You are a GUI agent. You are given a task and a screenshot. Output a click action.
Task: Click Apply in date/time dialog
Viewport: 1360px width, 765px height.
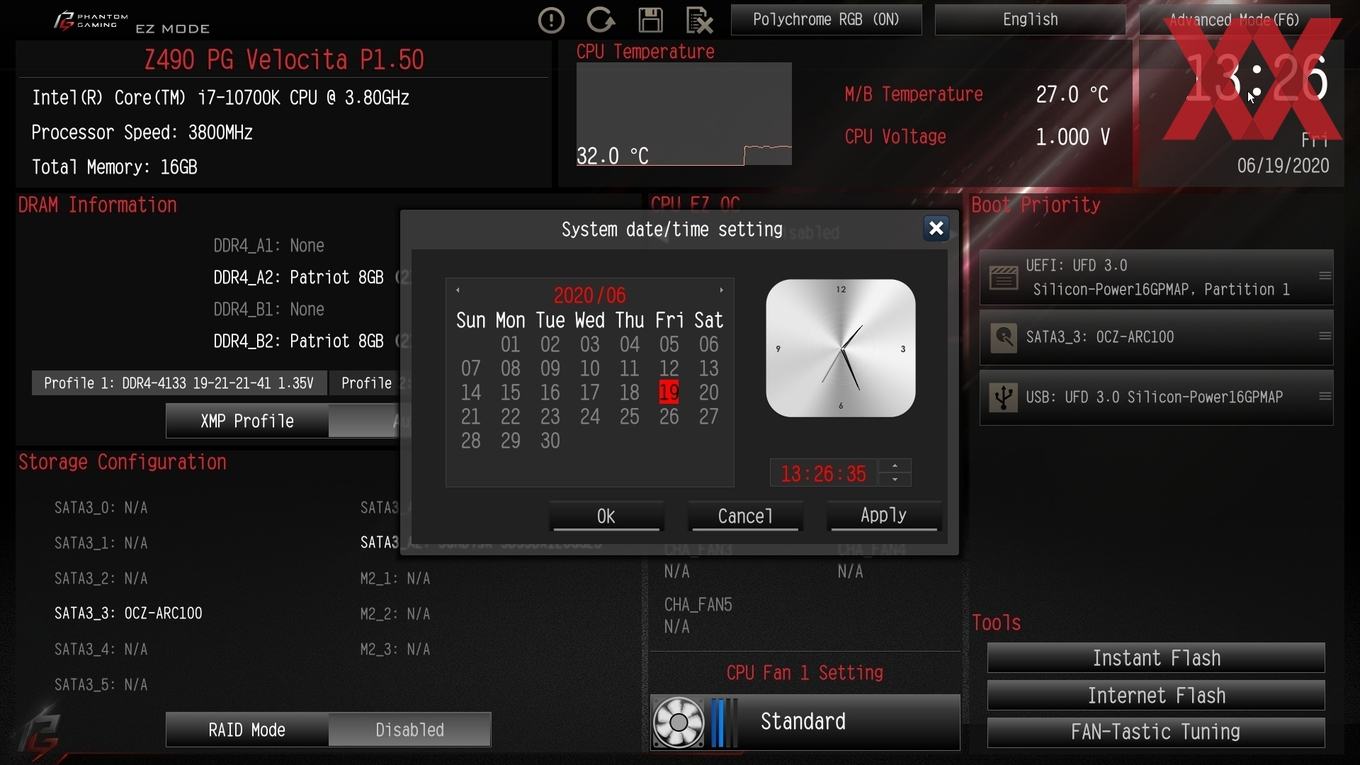884,516
